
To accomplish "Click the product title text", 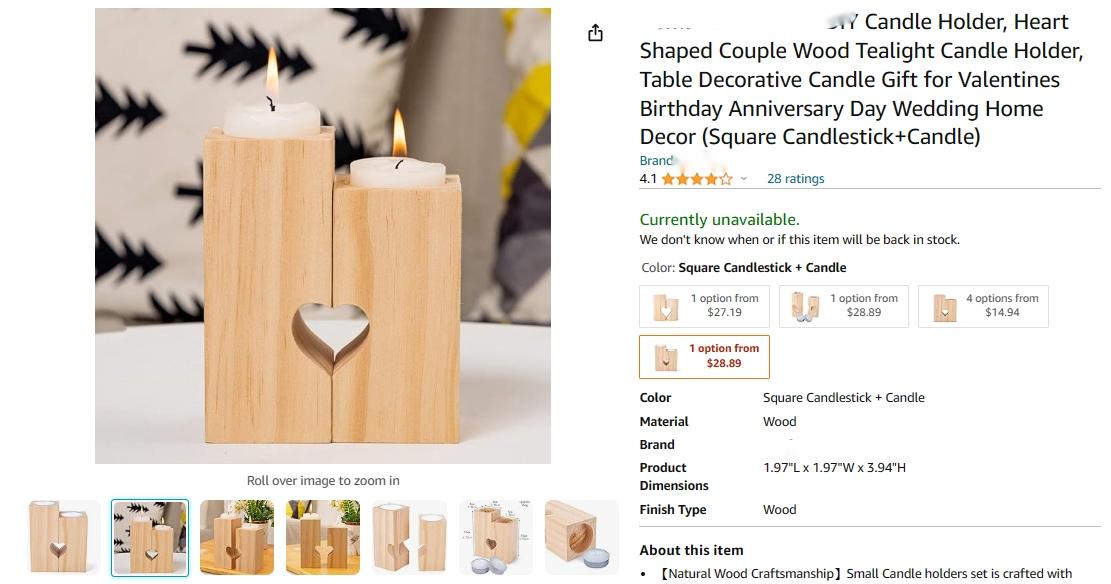I will (x=862, y=79).
